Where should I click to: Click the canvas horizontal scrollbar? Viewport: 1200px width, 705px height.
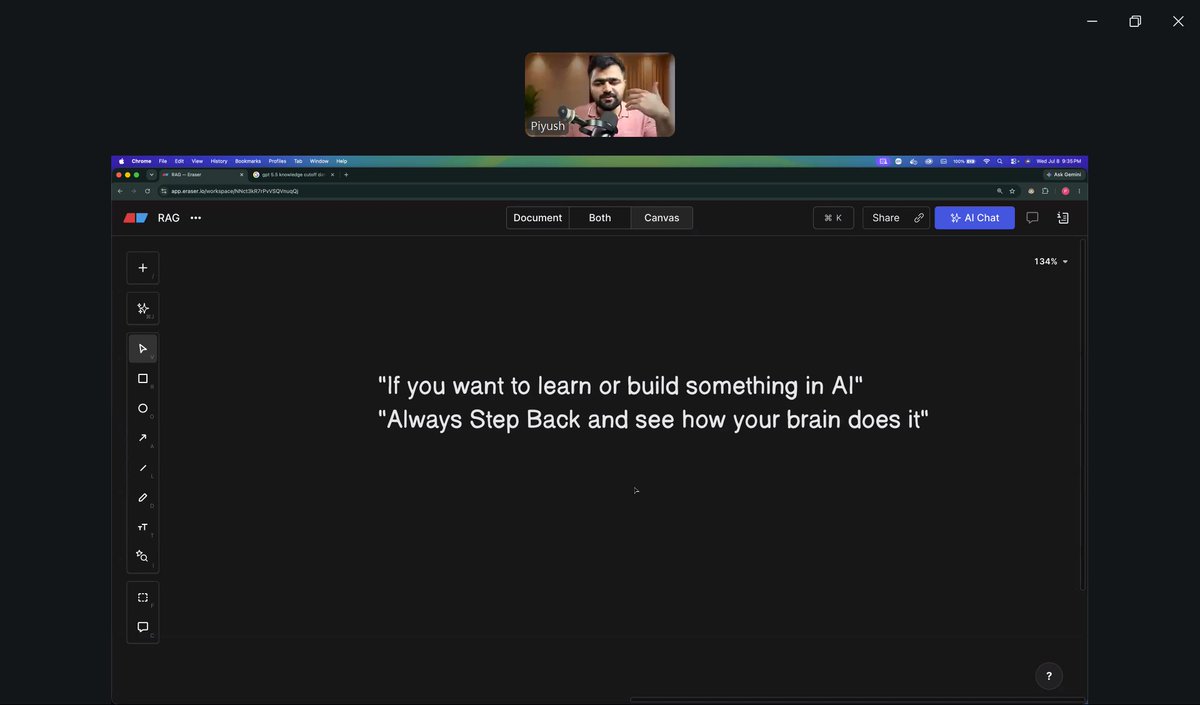[x=858, y=700]
